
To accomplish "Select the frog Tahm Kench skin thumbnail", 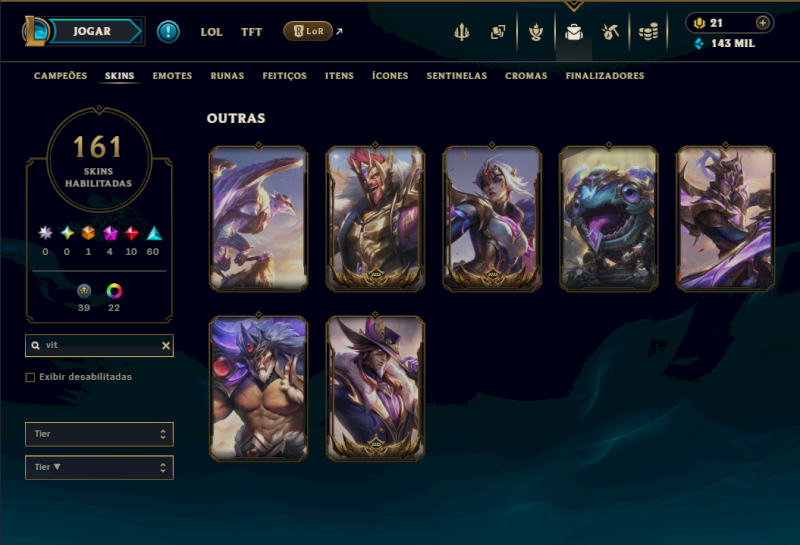I will click(x=609, y=218).
